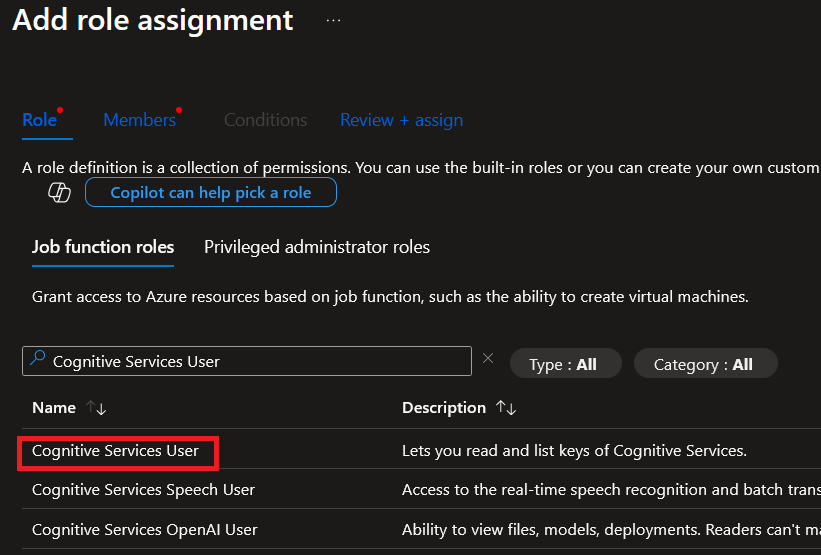Open the Role tab
The image size is (821, 555).
tap(40, 120)
